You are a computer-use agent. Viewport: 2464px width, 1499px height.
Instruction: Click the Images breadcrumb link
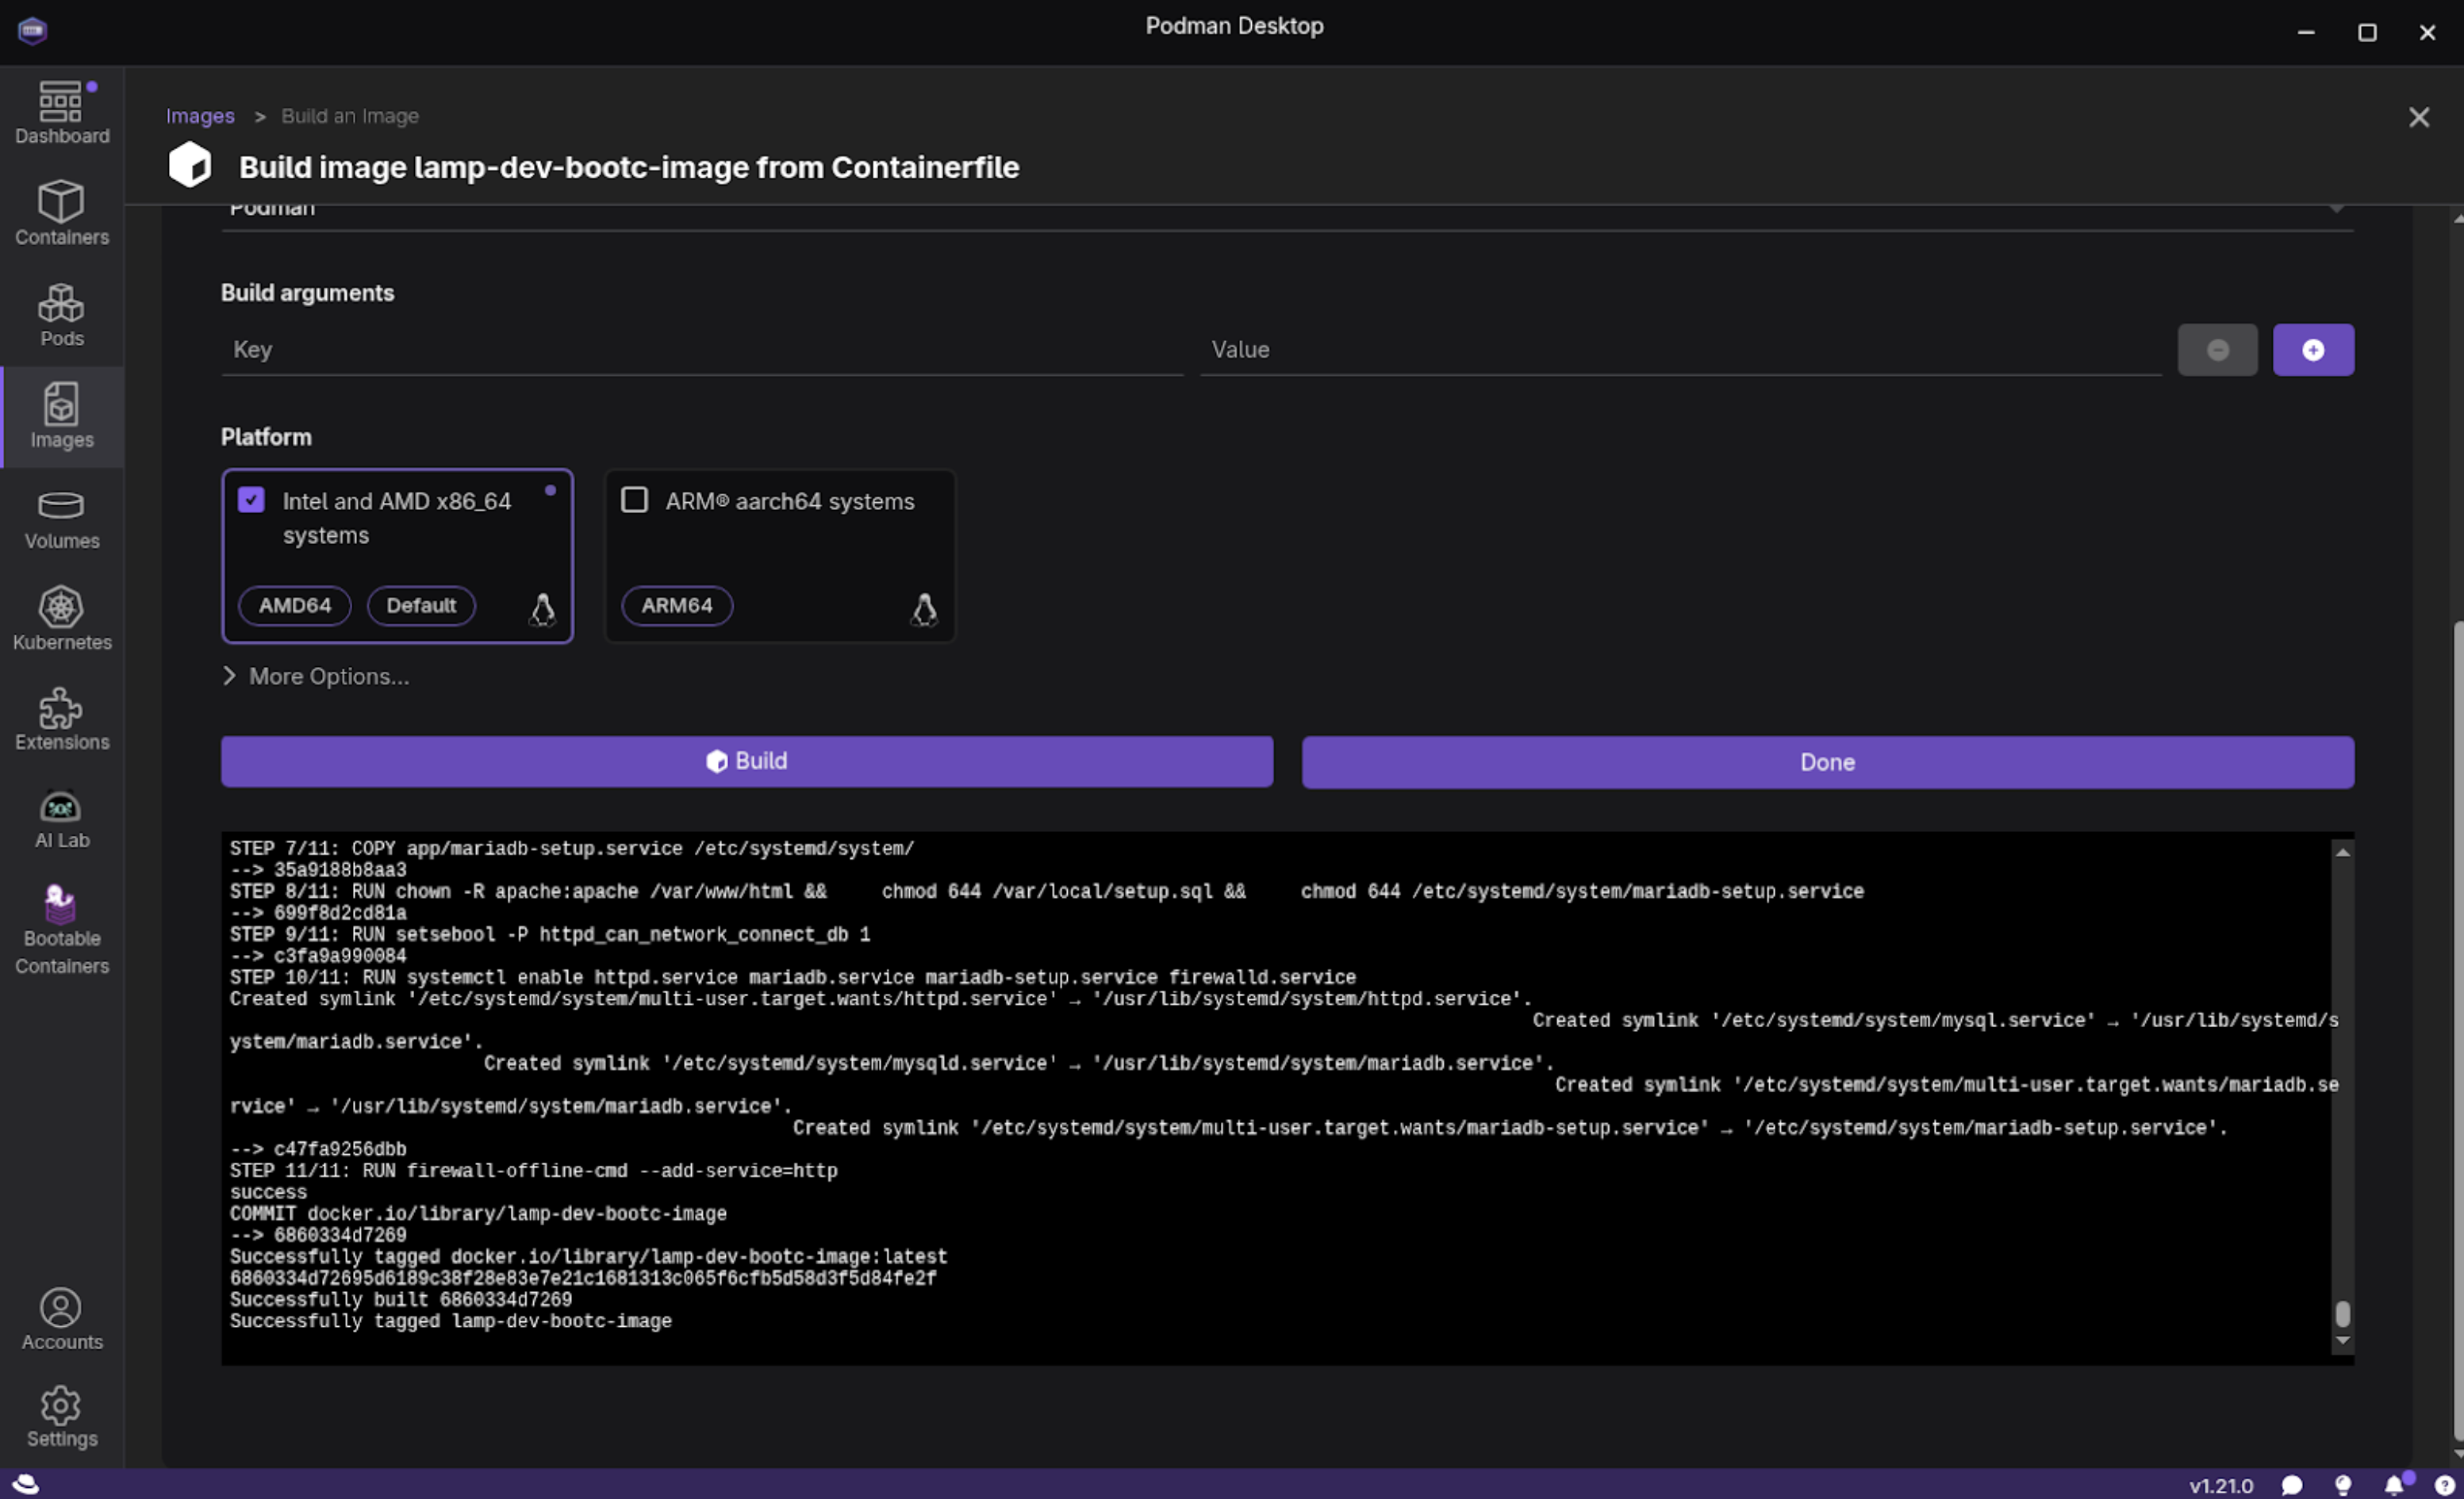[200, 116]
